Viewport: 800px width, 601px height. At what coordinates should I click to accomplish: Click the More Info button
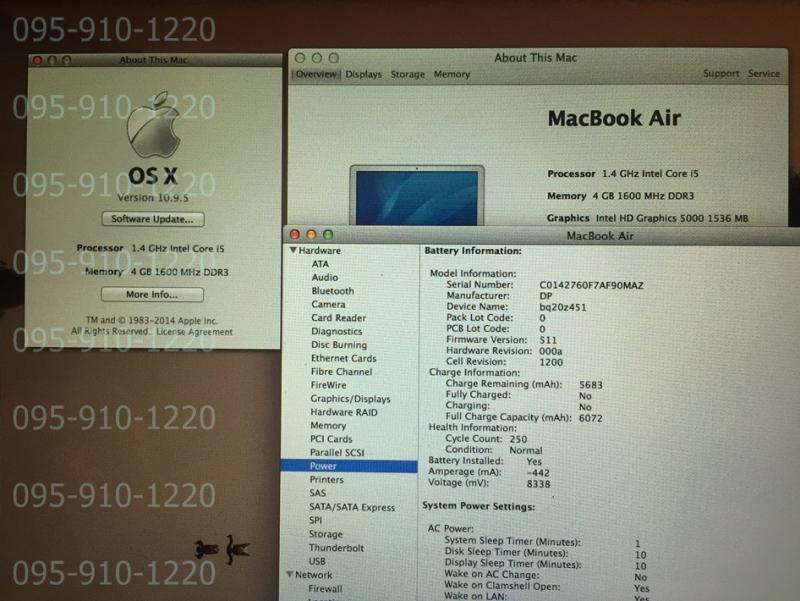point(152,294)
